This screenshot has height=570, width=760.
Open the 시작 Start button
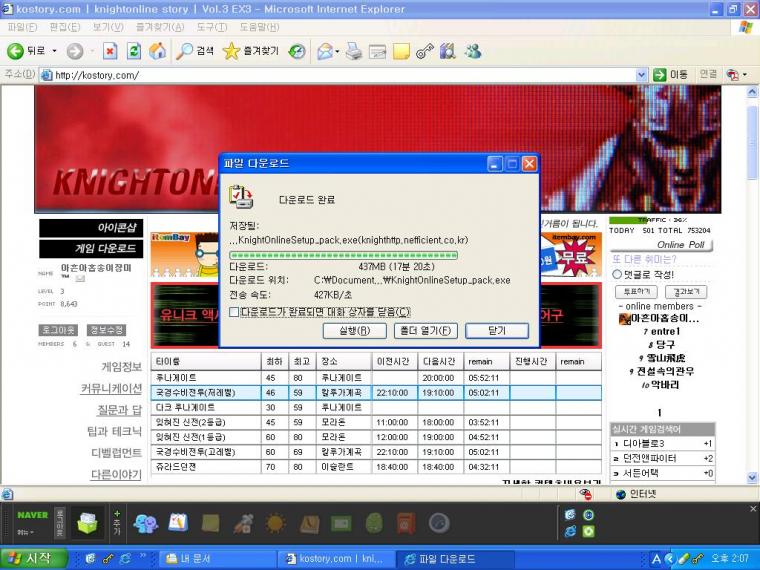[x=33, y=559]
